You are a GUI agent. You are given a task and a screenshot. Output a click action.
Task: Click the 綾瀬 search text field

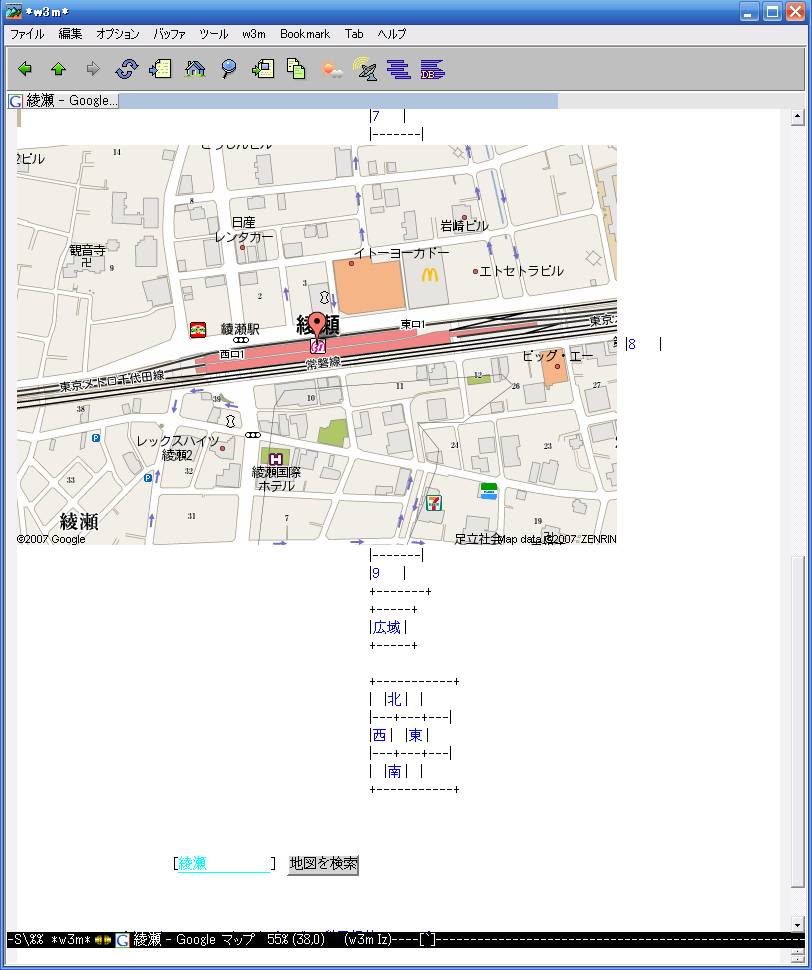click(224, 864)
